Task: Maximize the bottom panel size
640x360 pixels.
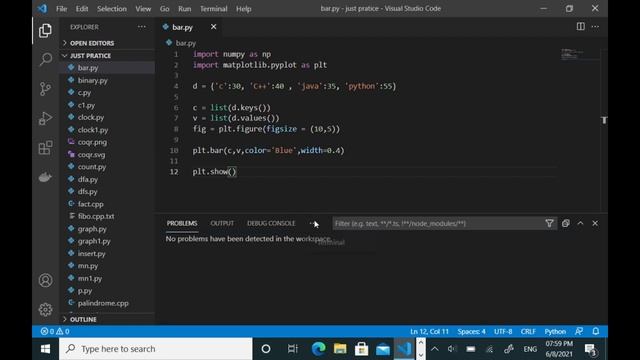Action: [x=580, y=223]
